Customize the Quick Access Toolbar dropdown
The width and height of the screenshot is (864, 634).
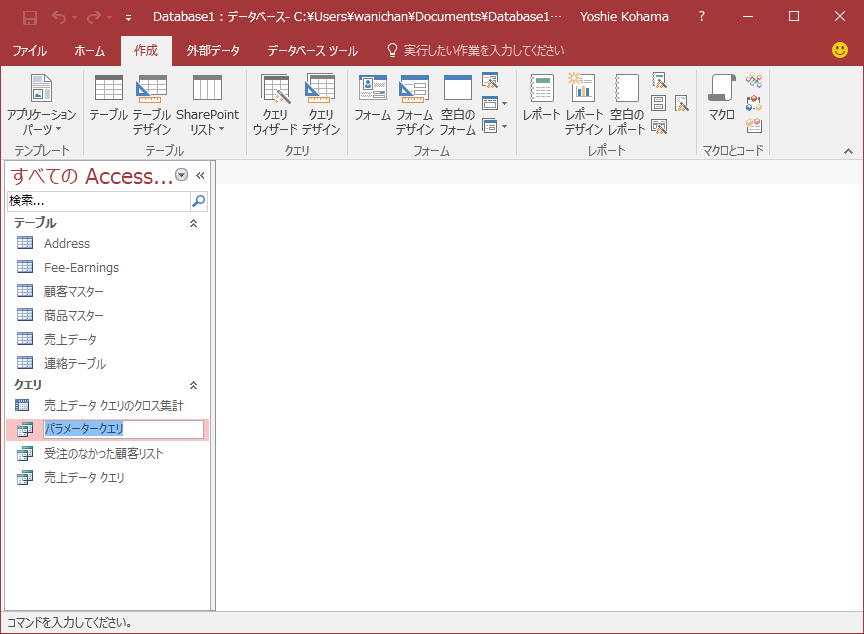(x=128, y=18)
